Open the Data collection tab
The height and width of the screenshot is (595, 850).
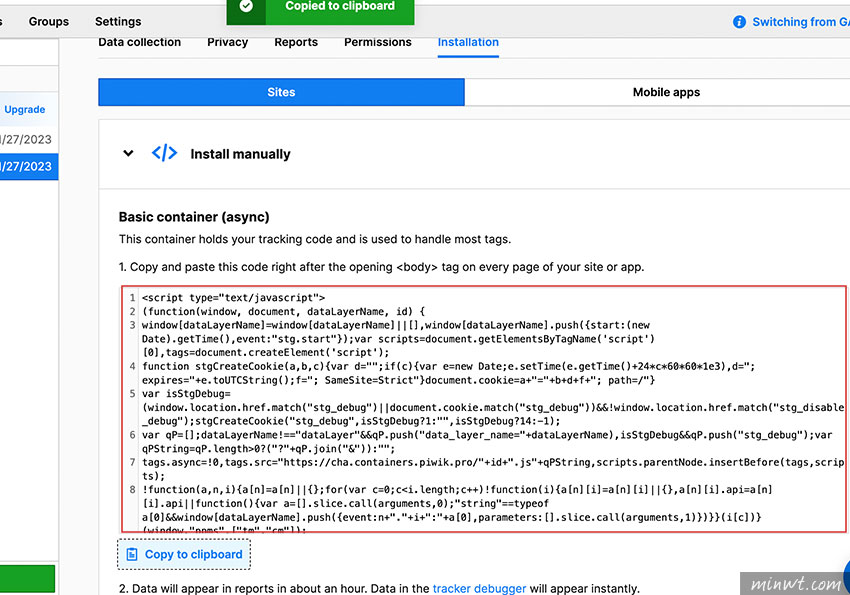coord(140,42)
